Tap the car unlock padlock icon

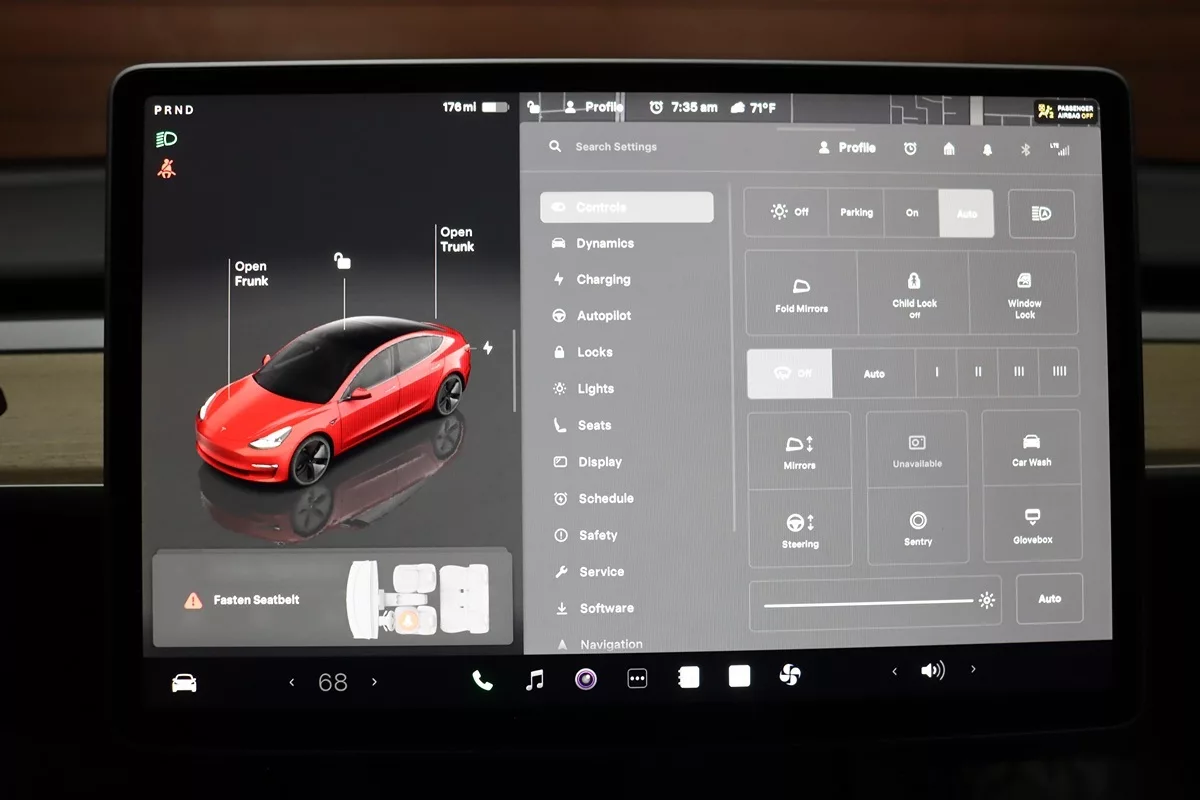pyautogui.click(x=343, y=261)
